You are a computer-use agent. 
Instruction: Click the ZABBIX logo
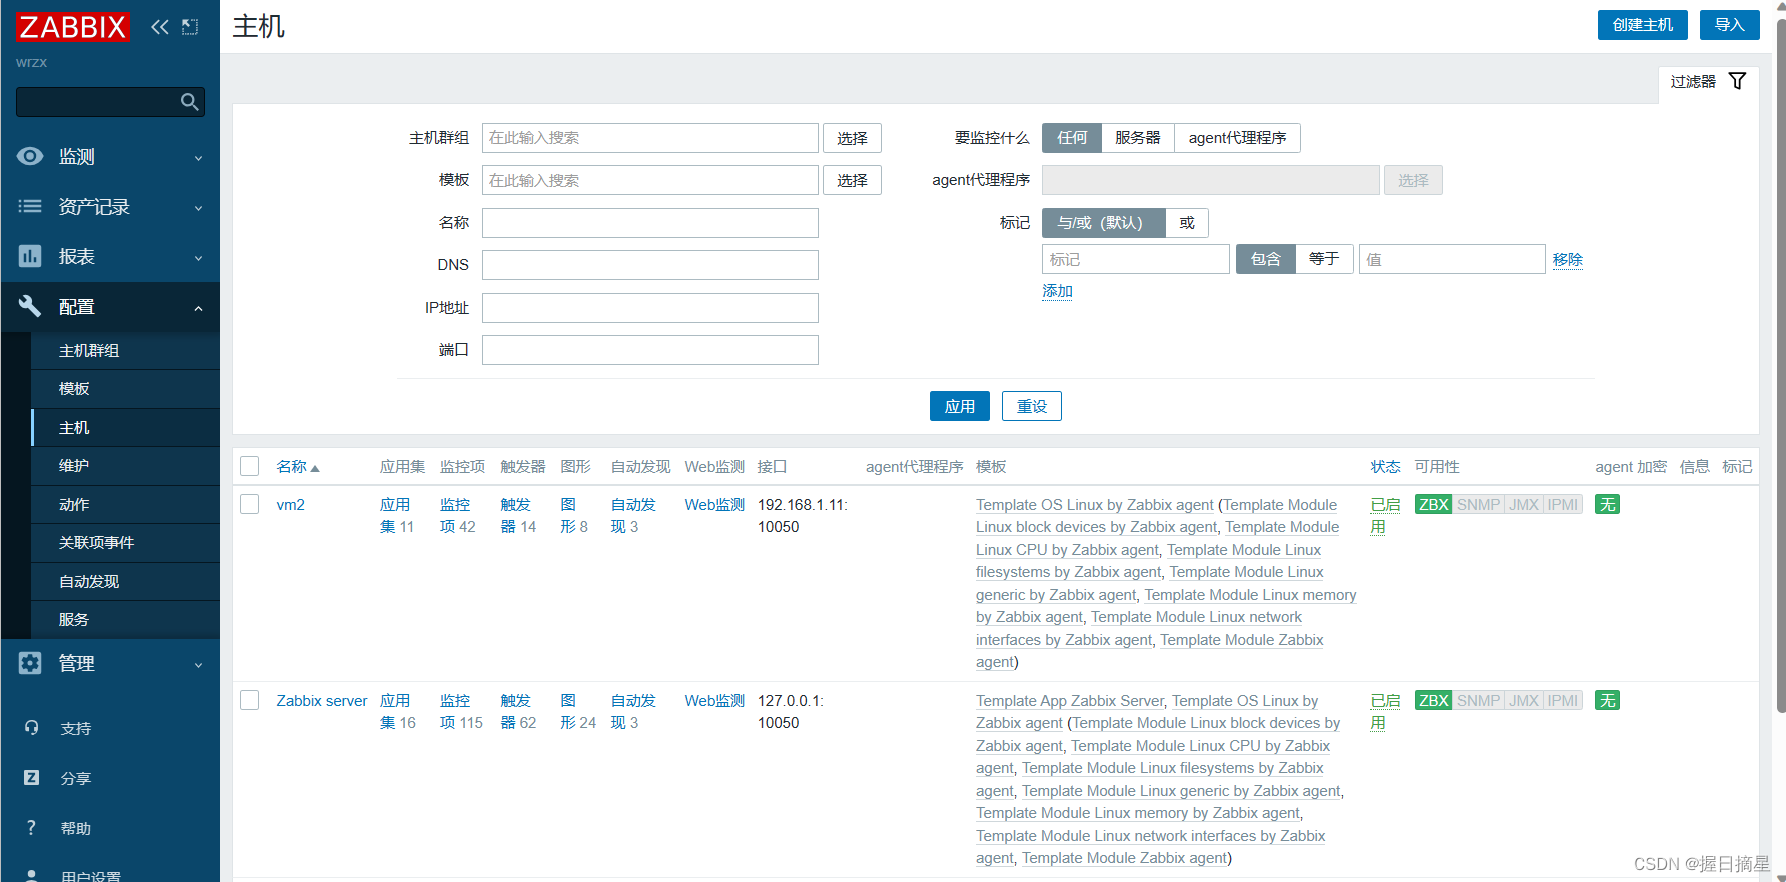72,27
